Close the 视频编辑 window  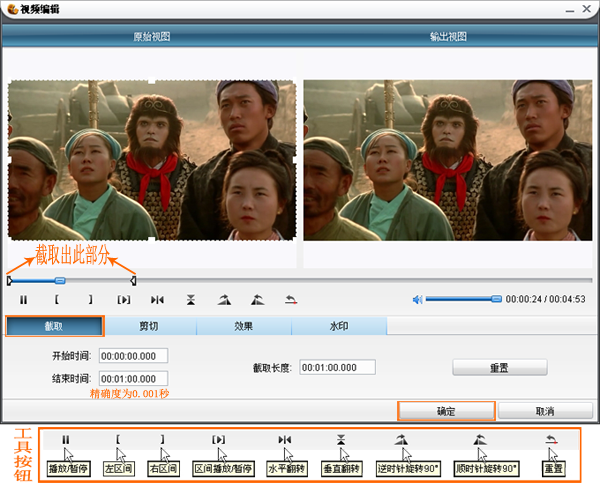pyautogui.click(x=587, y=8)
